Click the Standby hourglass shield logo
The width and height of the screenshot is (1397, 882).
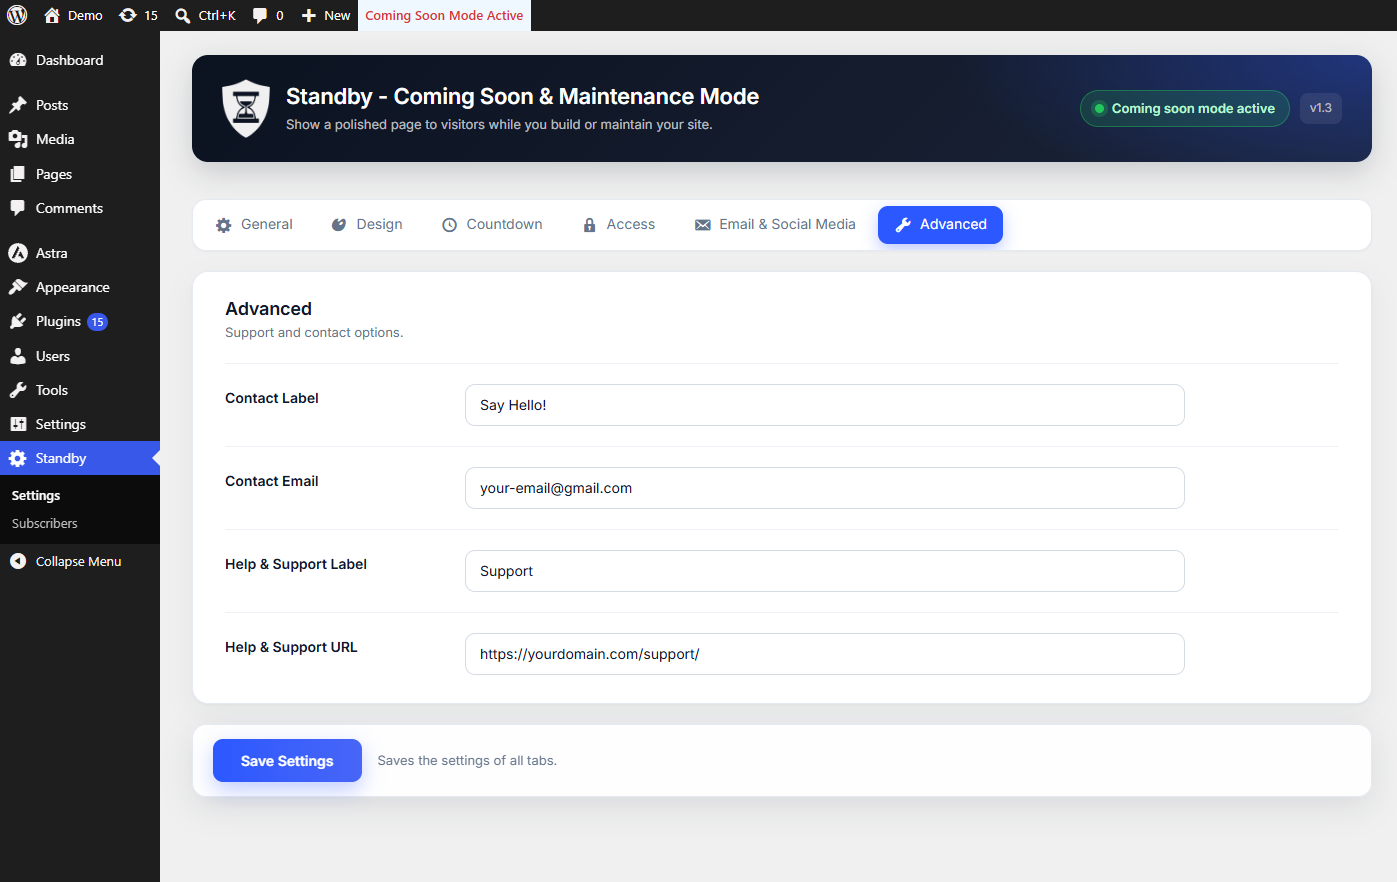click(246, 108)
